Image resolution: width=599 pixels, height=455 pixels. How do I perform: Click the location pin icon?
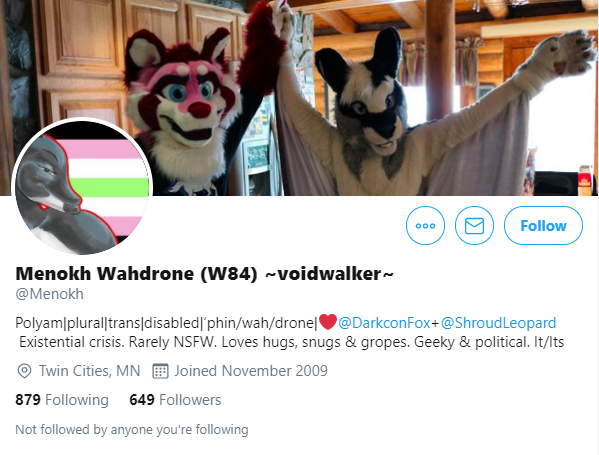point(24,371)
